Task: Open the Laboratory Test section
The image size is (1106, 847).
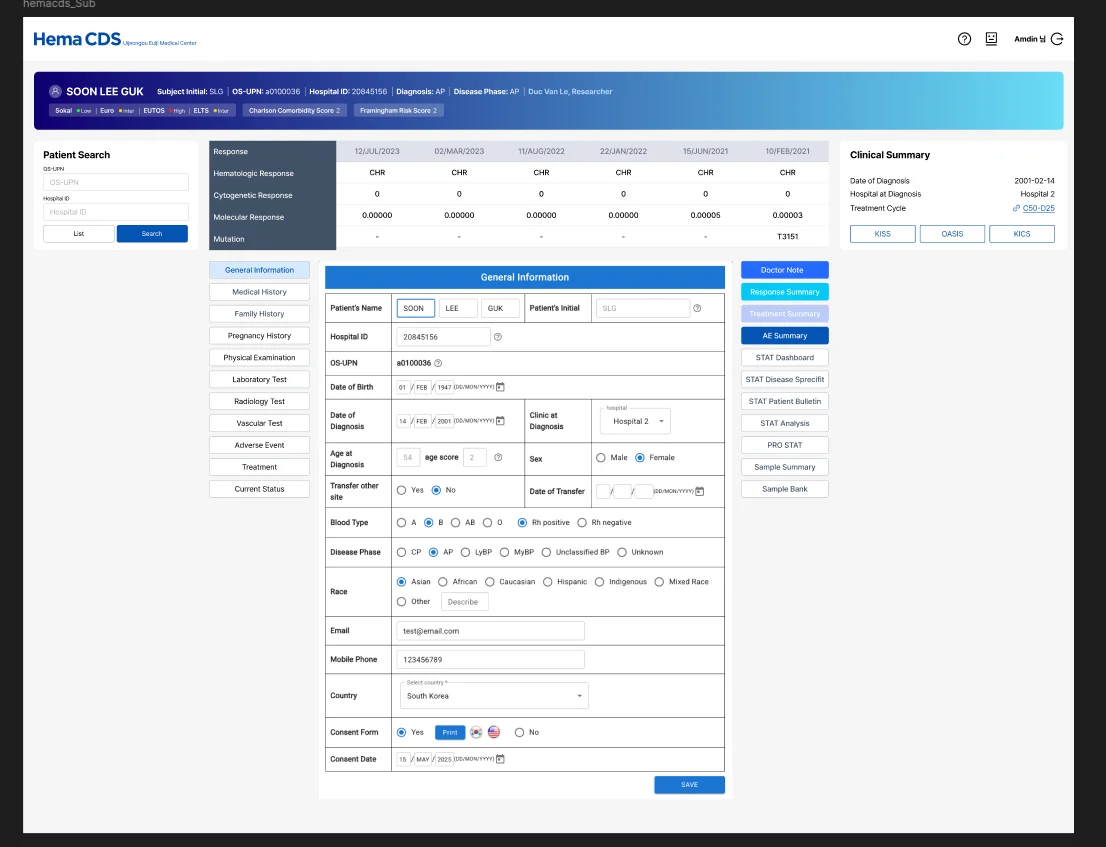Action: coord(259,380)
